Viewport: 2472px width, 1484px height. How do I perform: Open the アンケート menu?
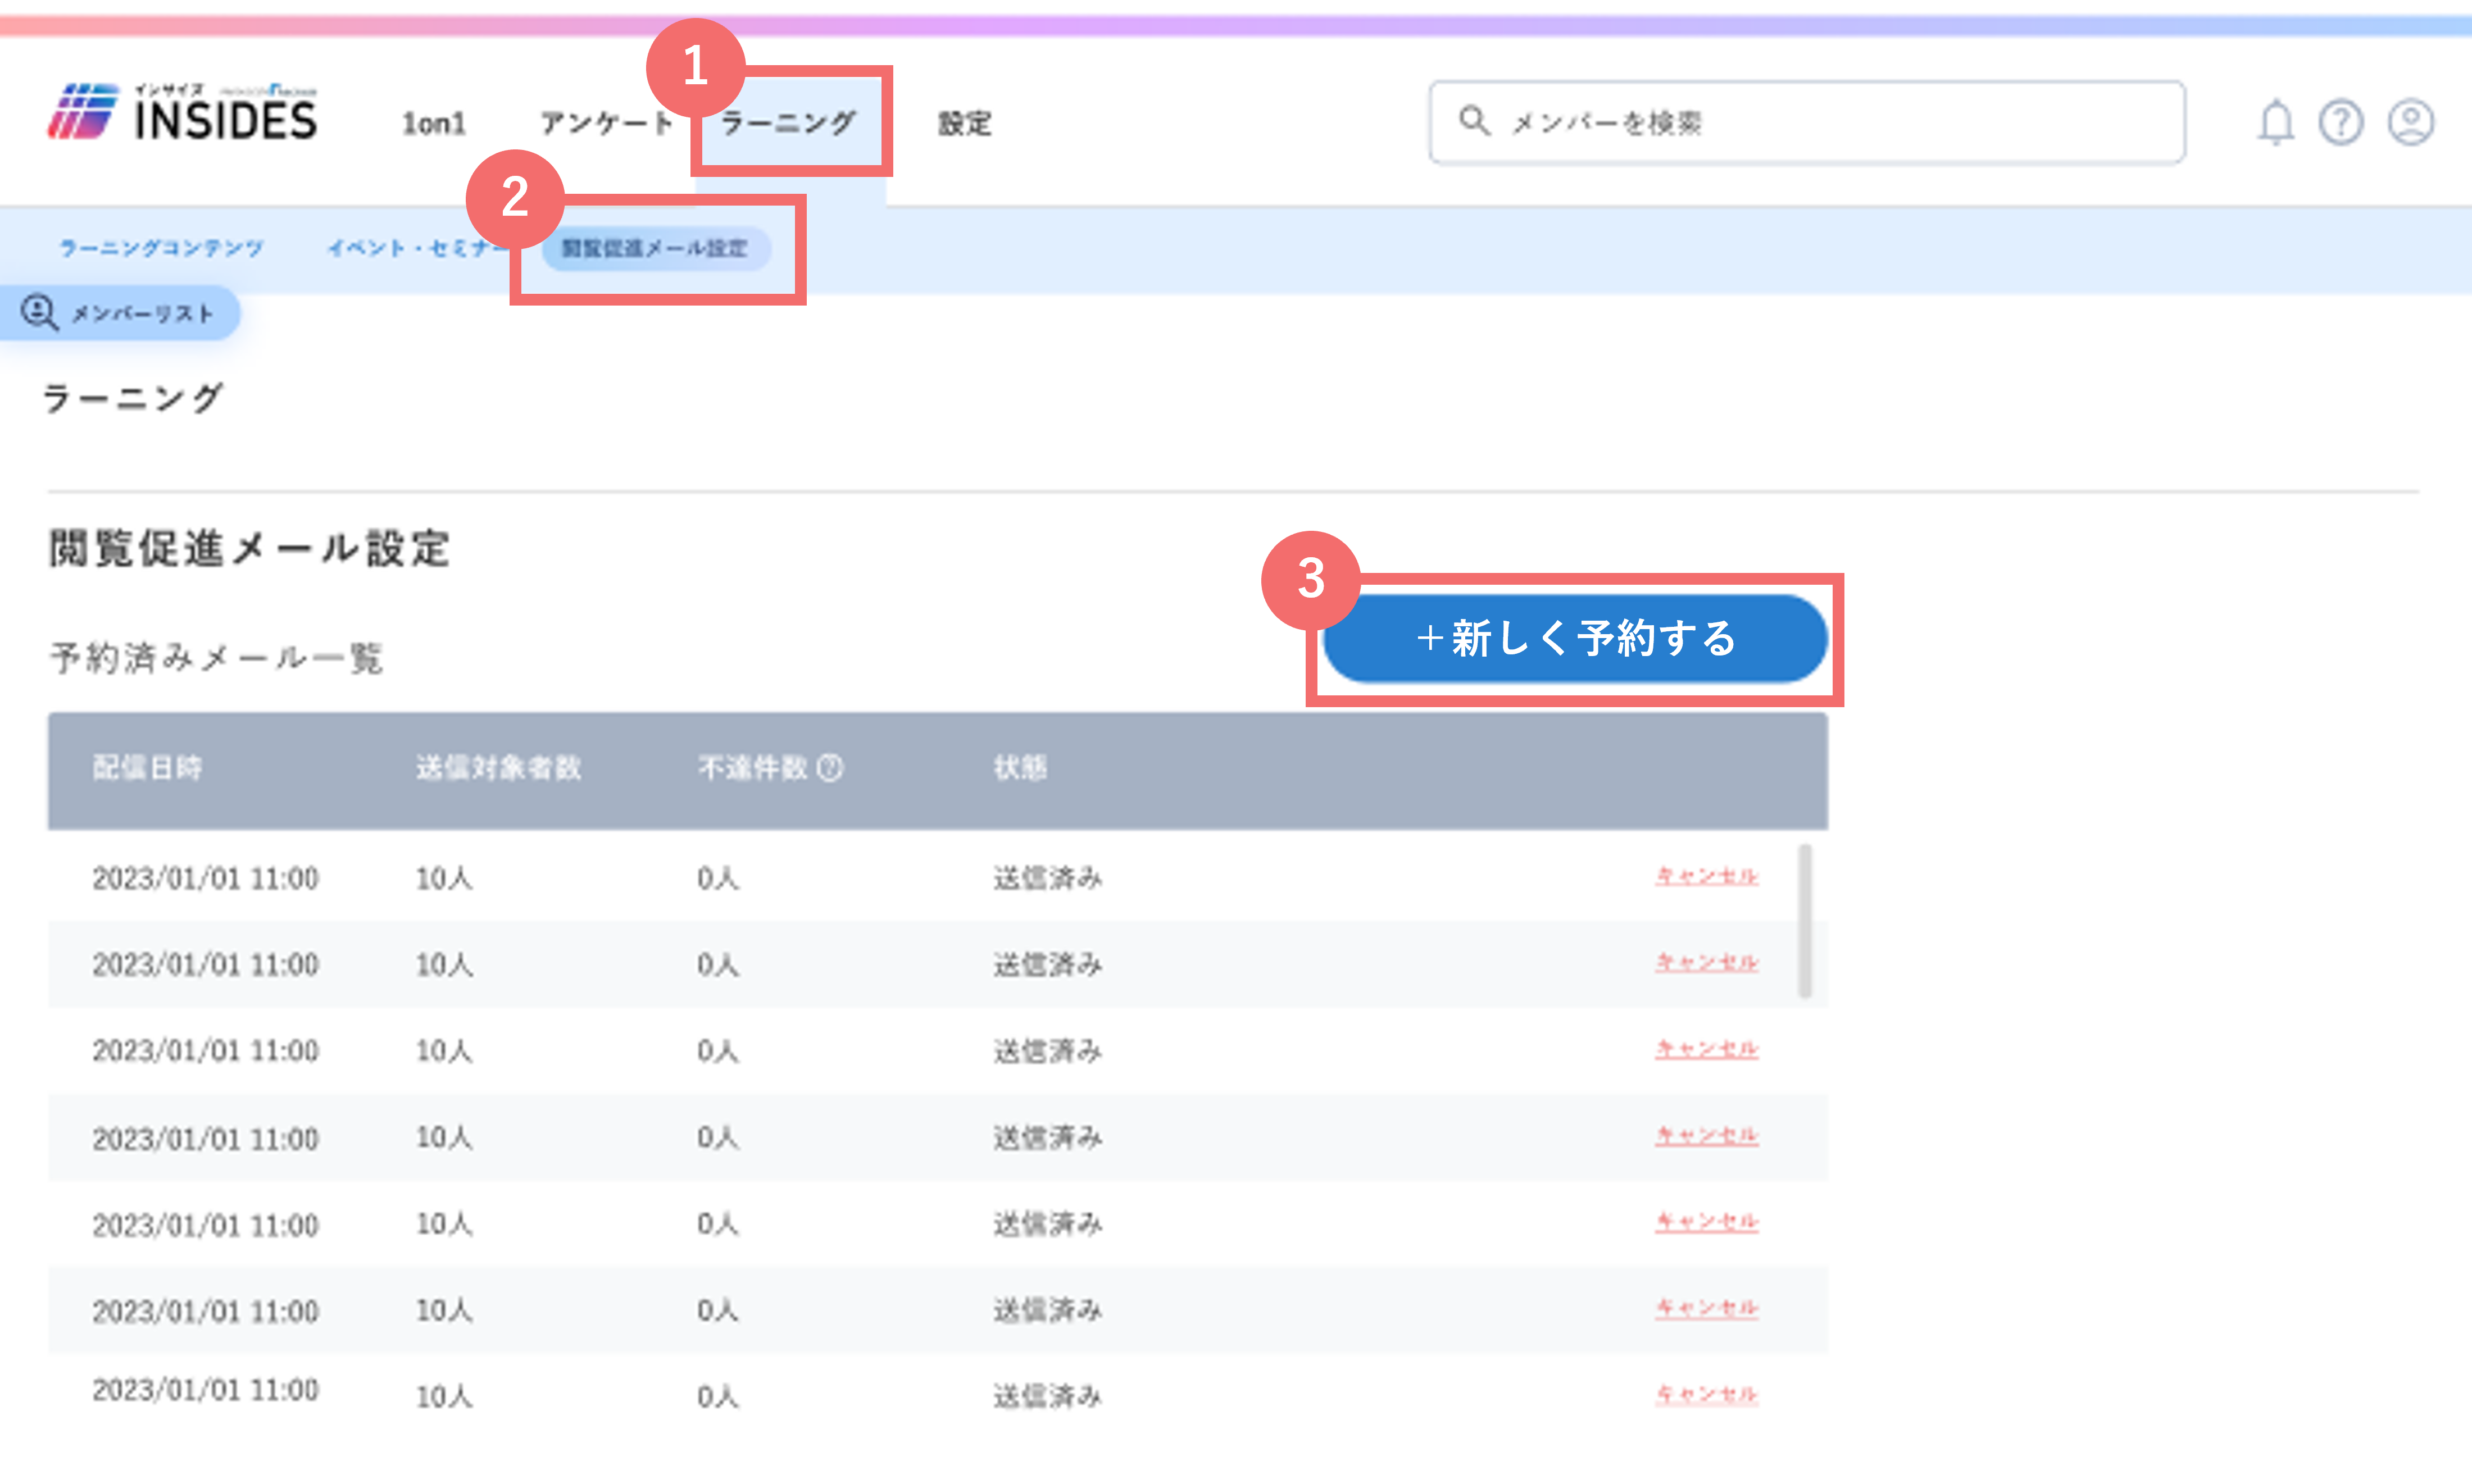coord(606,124)
